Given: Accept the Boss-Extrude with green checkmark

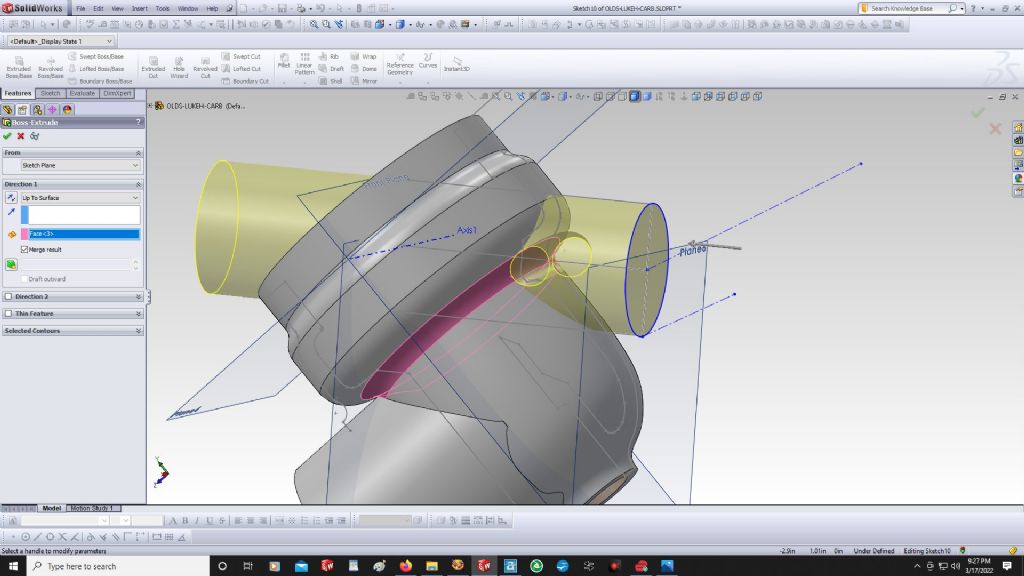Looking at the screenshot, I should [x=8, y=136].
